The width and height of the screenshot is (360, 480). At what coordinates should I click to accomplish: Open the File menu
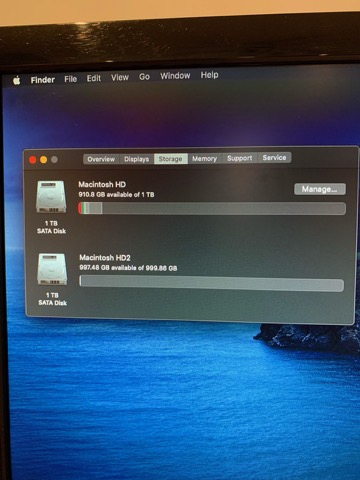pyautogui.click(x=71, y=79)
